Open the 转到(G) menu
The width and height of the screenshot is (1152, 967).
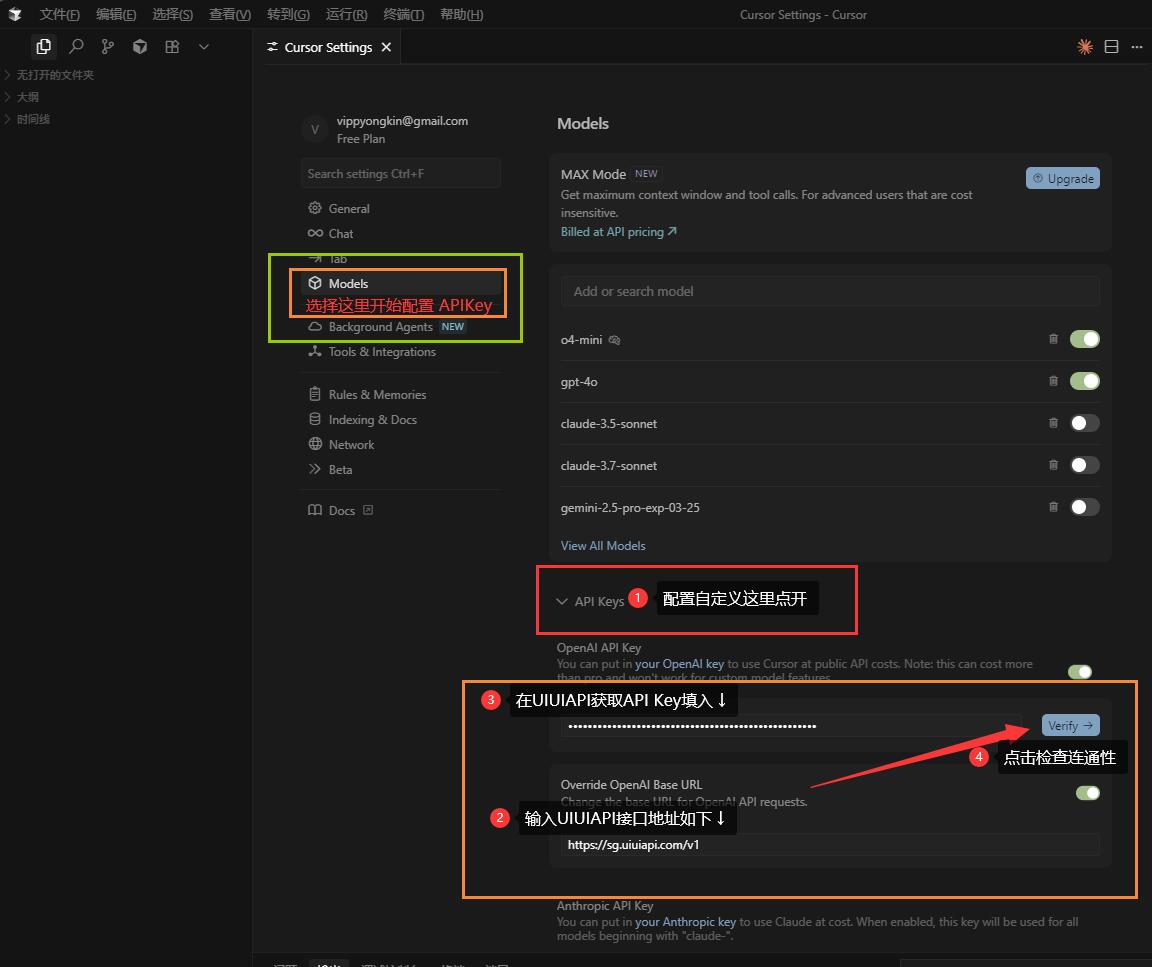click(x=288, y=14)
